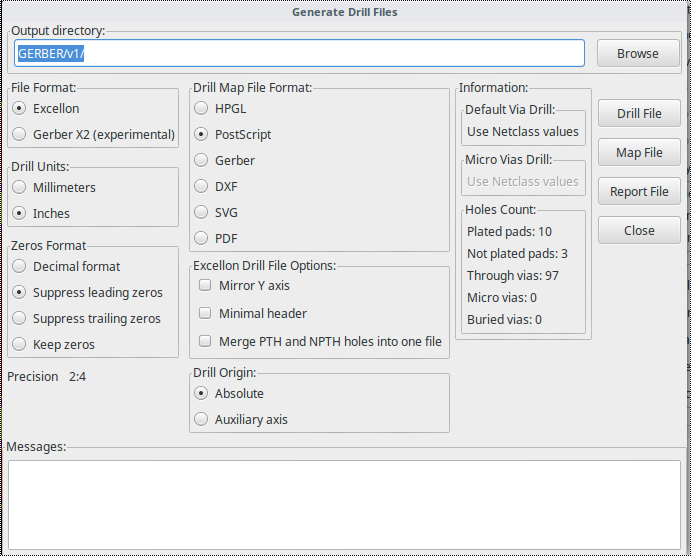Set drill origin to Auxiliary axis
This screenshot has width=691, height=556.
click(202, 419)
